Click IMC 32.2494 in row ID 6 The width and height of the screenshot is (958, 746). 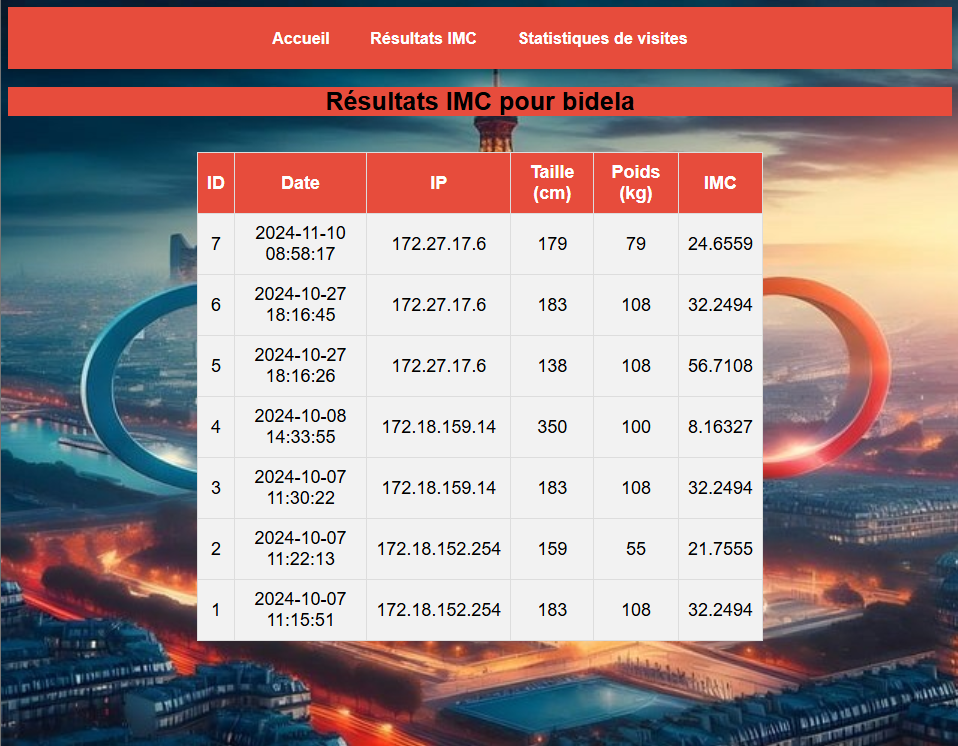720,305
